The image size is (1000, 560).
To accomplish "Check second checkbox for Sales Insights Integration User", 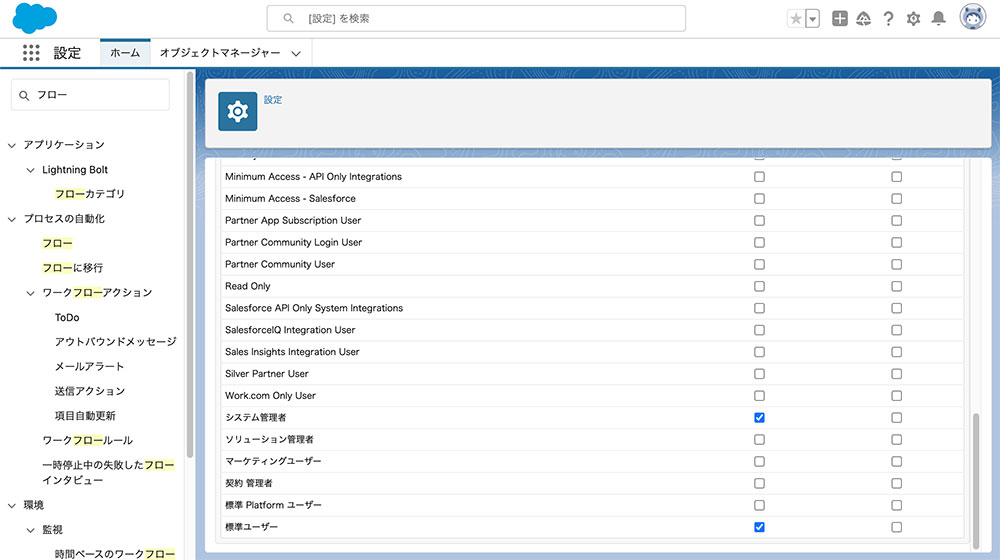I will (896, 352).
